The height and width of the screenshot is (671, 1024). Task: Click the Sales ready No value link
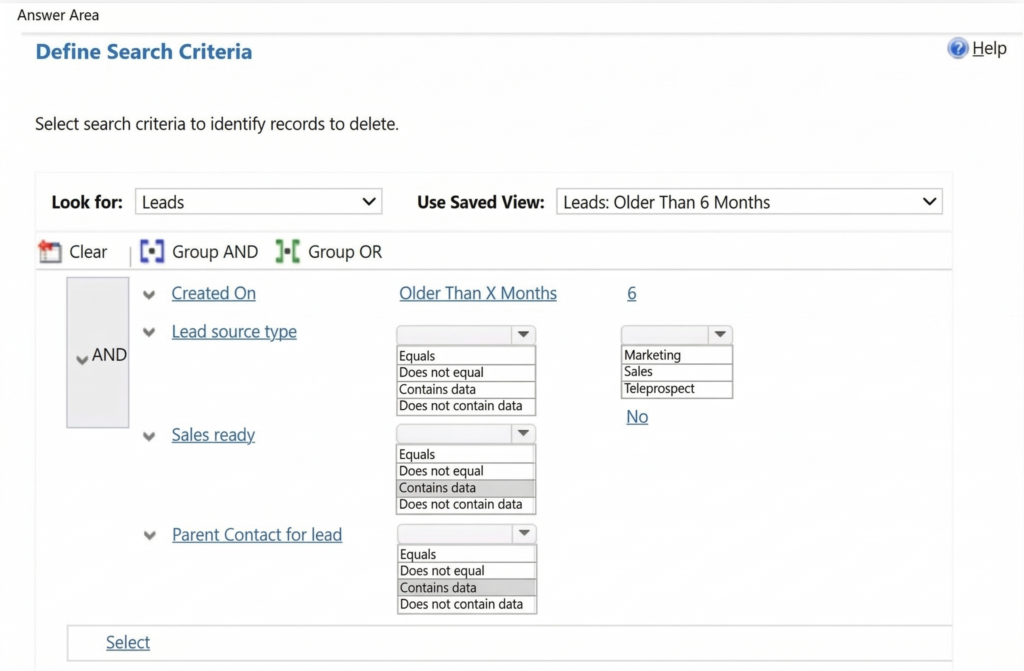tap(637, 417)
